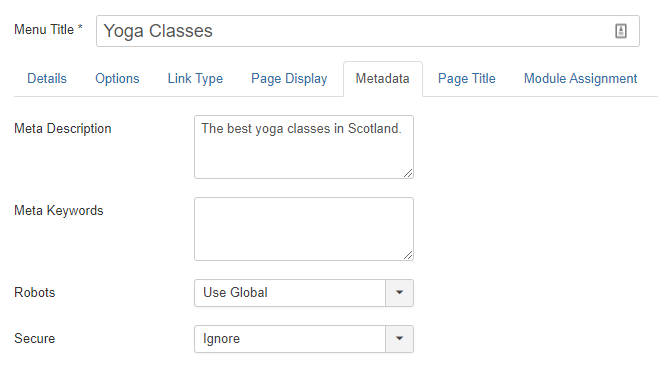
Task: Click the Robots dropdown arrow
Action: [400, 293]
